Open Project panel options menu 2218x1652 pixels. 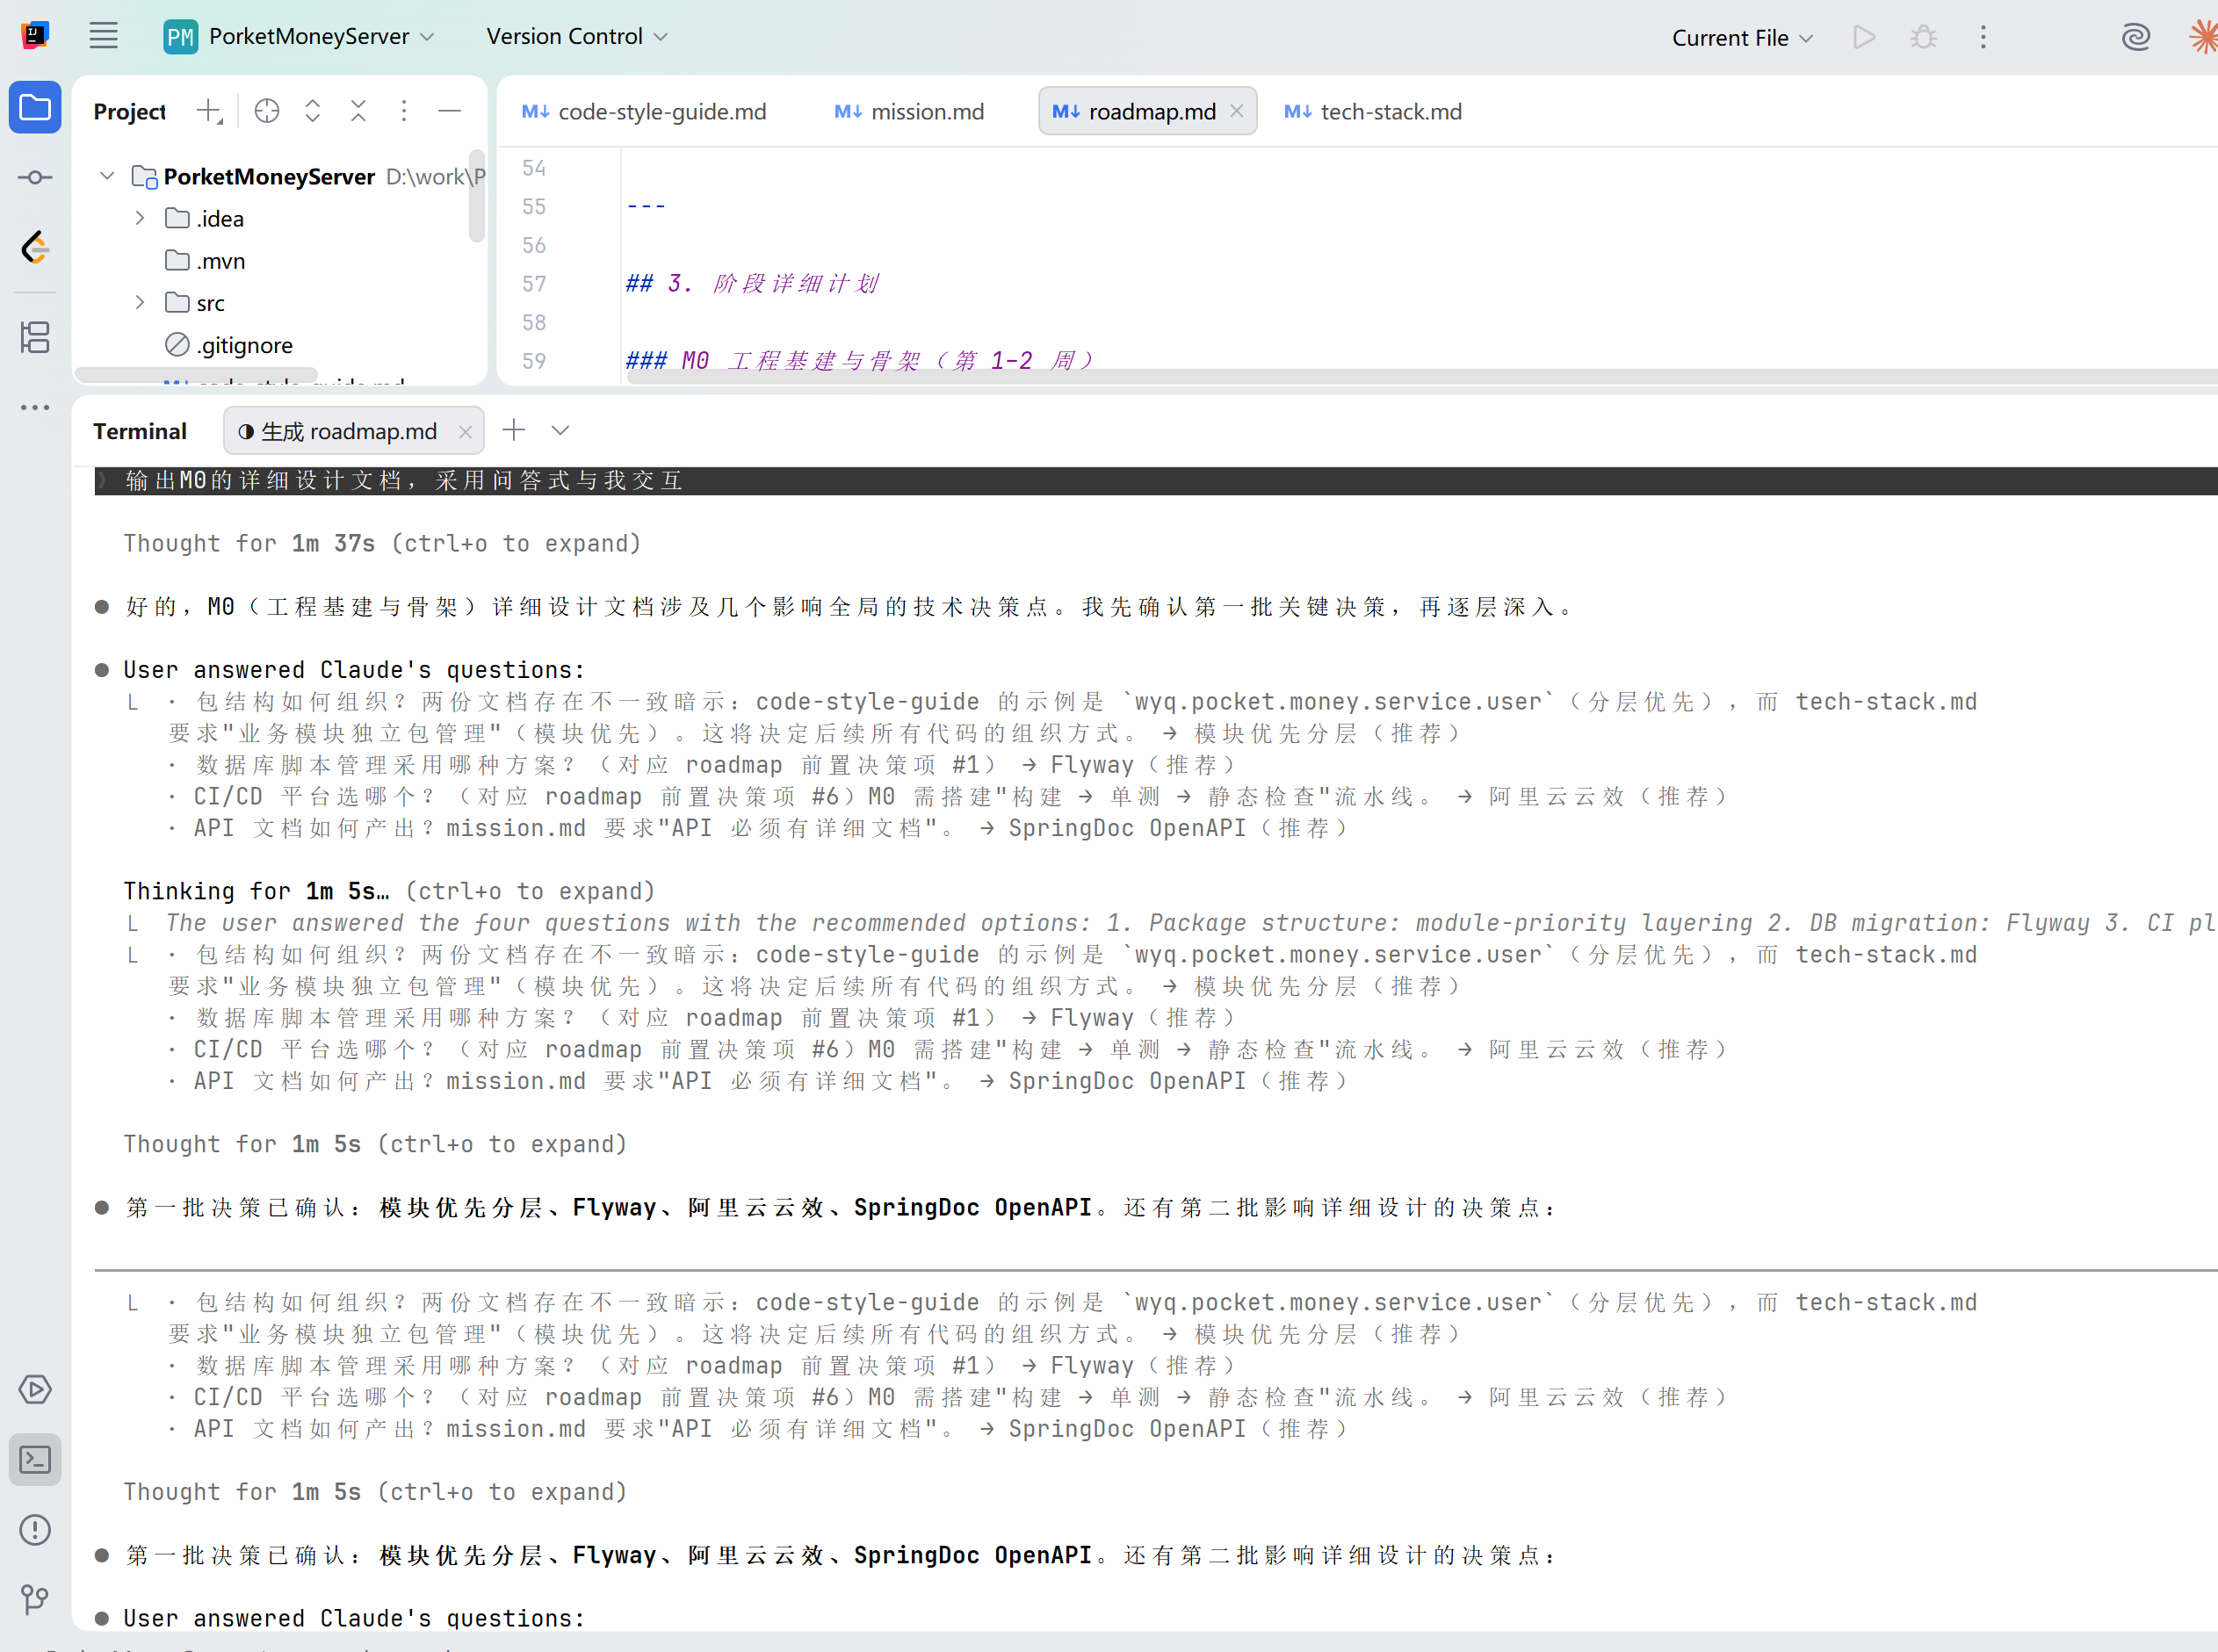click(x=404, y=111)
